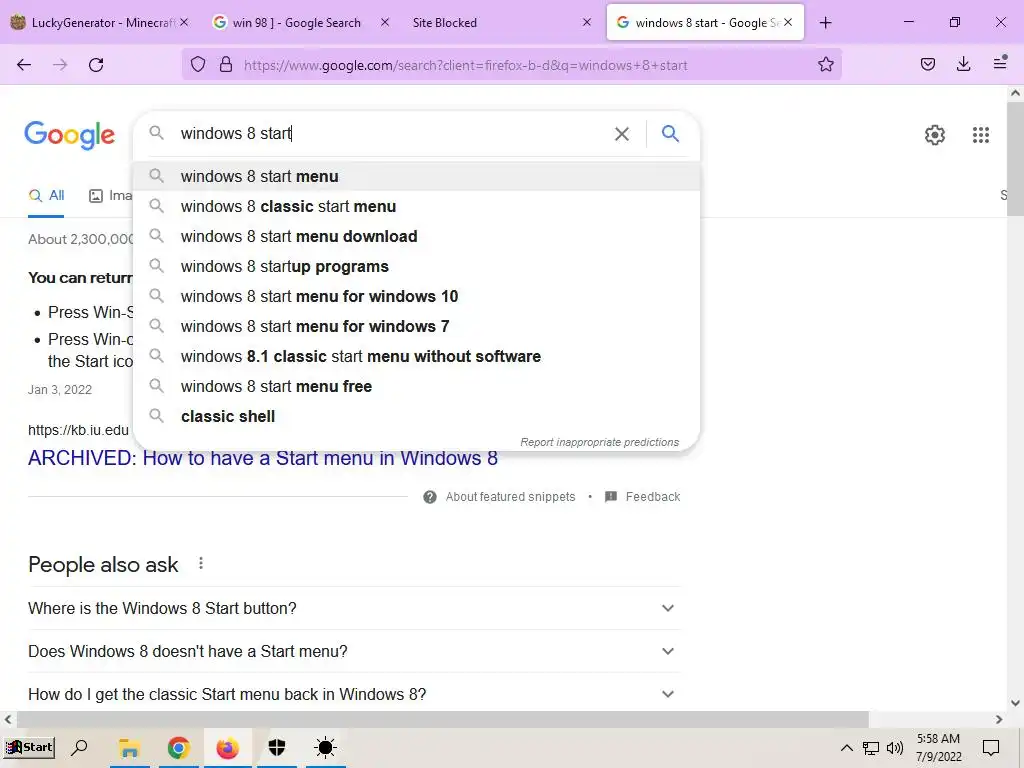Open the Firefox downloads panel

[x=963, y=64]
